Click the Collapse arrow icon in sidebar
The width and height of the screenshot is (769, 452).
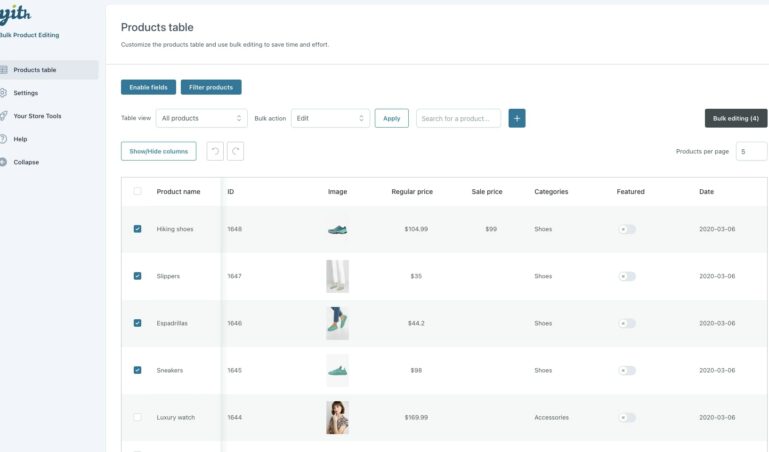pos(3,162)
